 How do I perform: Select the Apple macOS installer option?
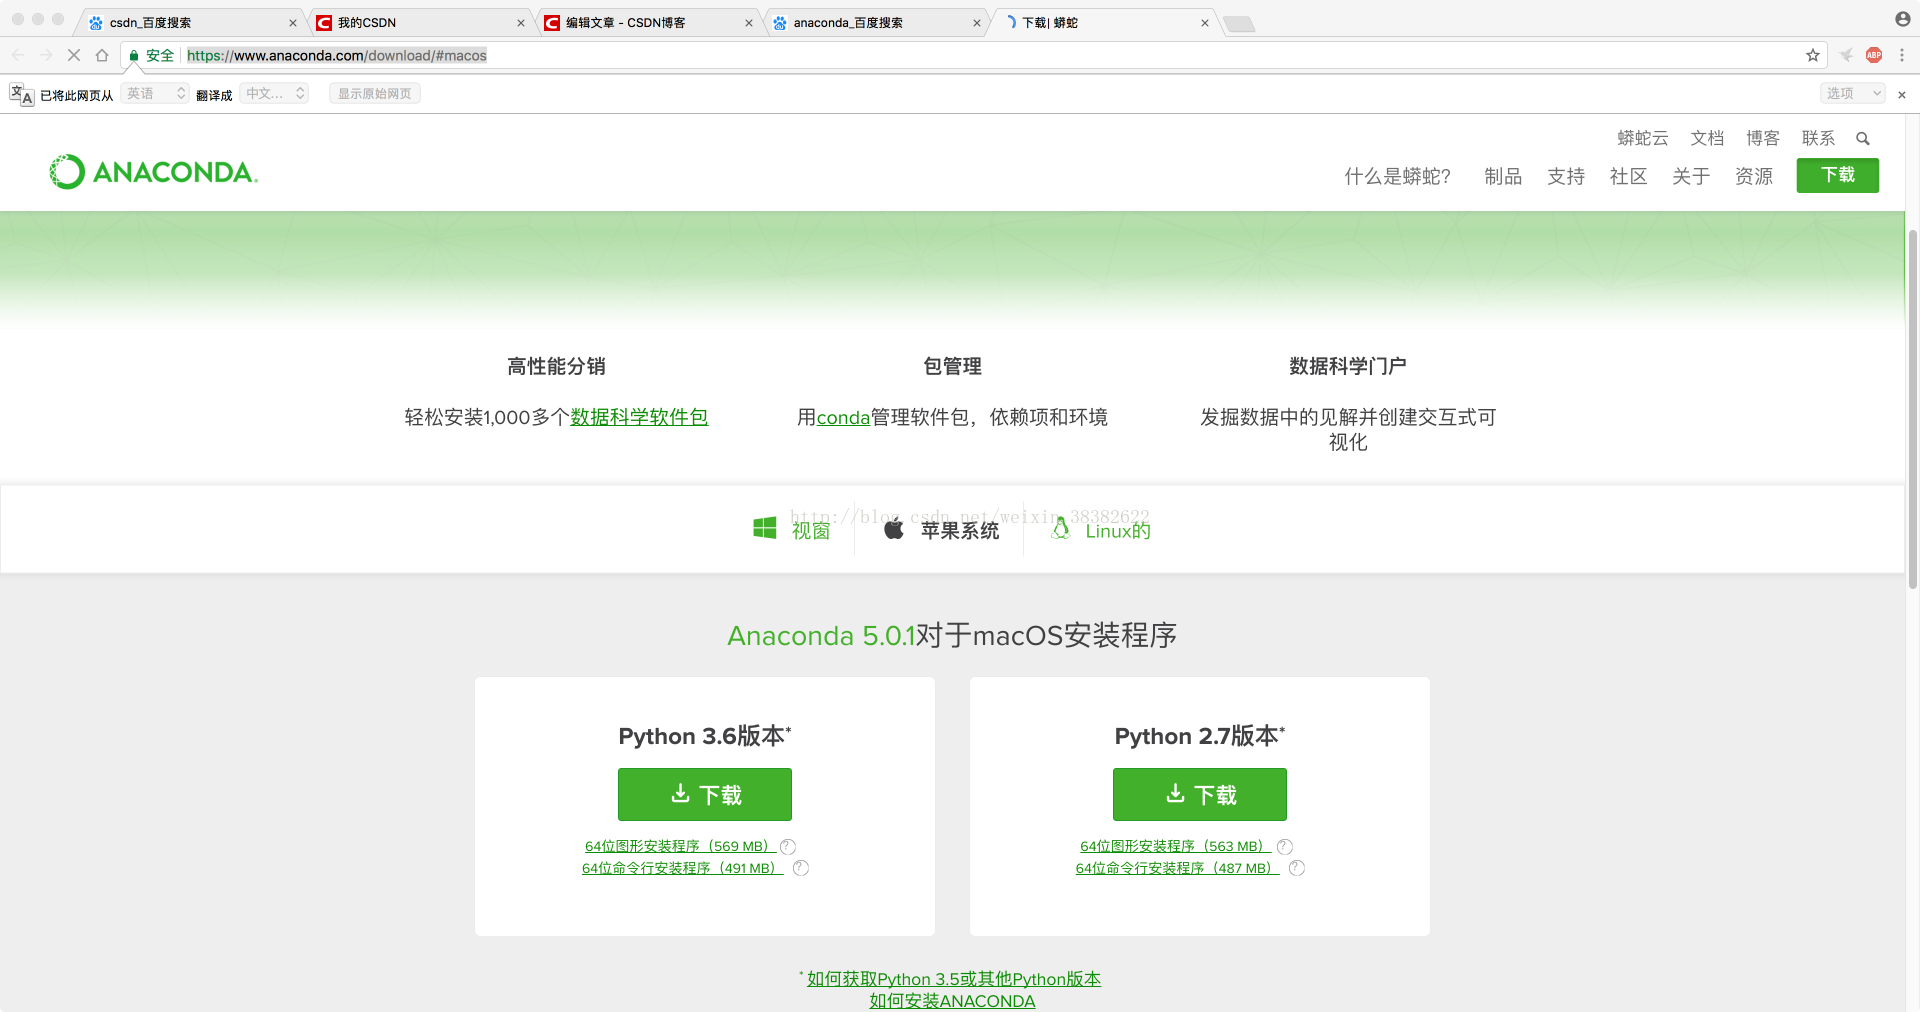941,530
